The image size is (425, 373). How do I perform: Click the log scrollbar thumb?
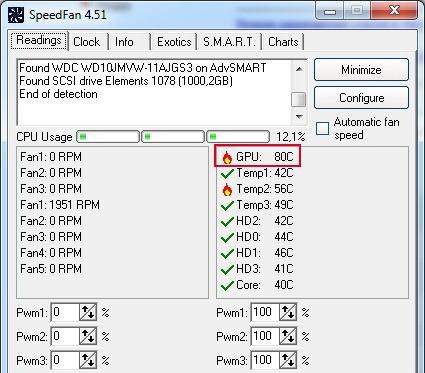pos(299,99)
